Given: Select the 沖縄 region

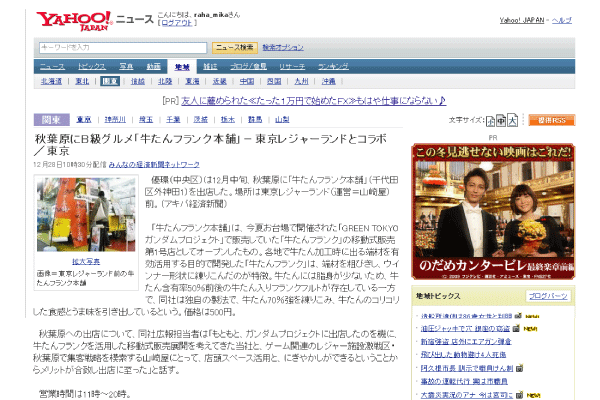Looking at the screenshot, I should pos(328,81).
